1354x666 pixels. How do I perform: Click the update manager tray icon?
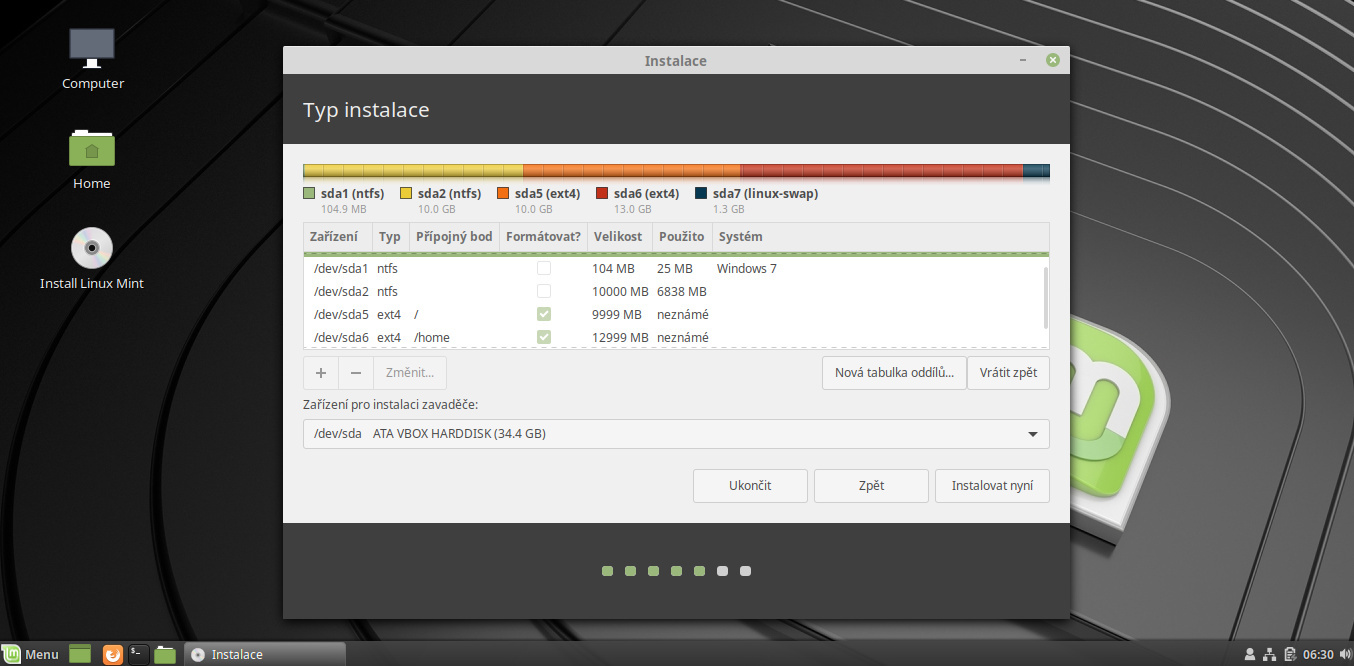pos(1290,654)
